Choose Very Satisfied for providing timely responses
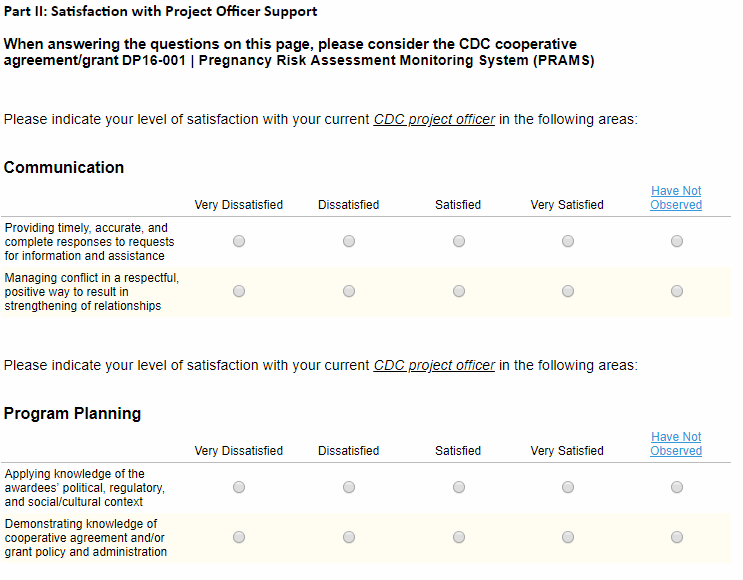Viewport: 743px width, 580px height. coord(568,241)
